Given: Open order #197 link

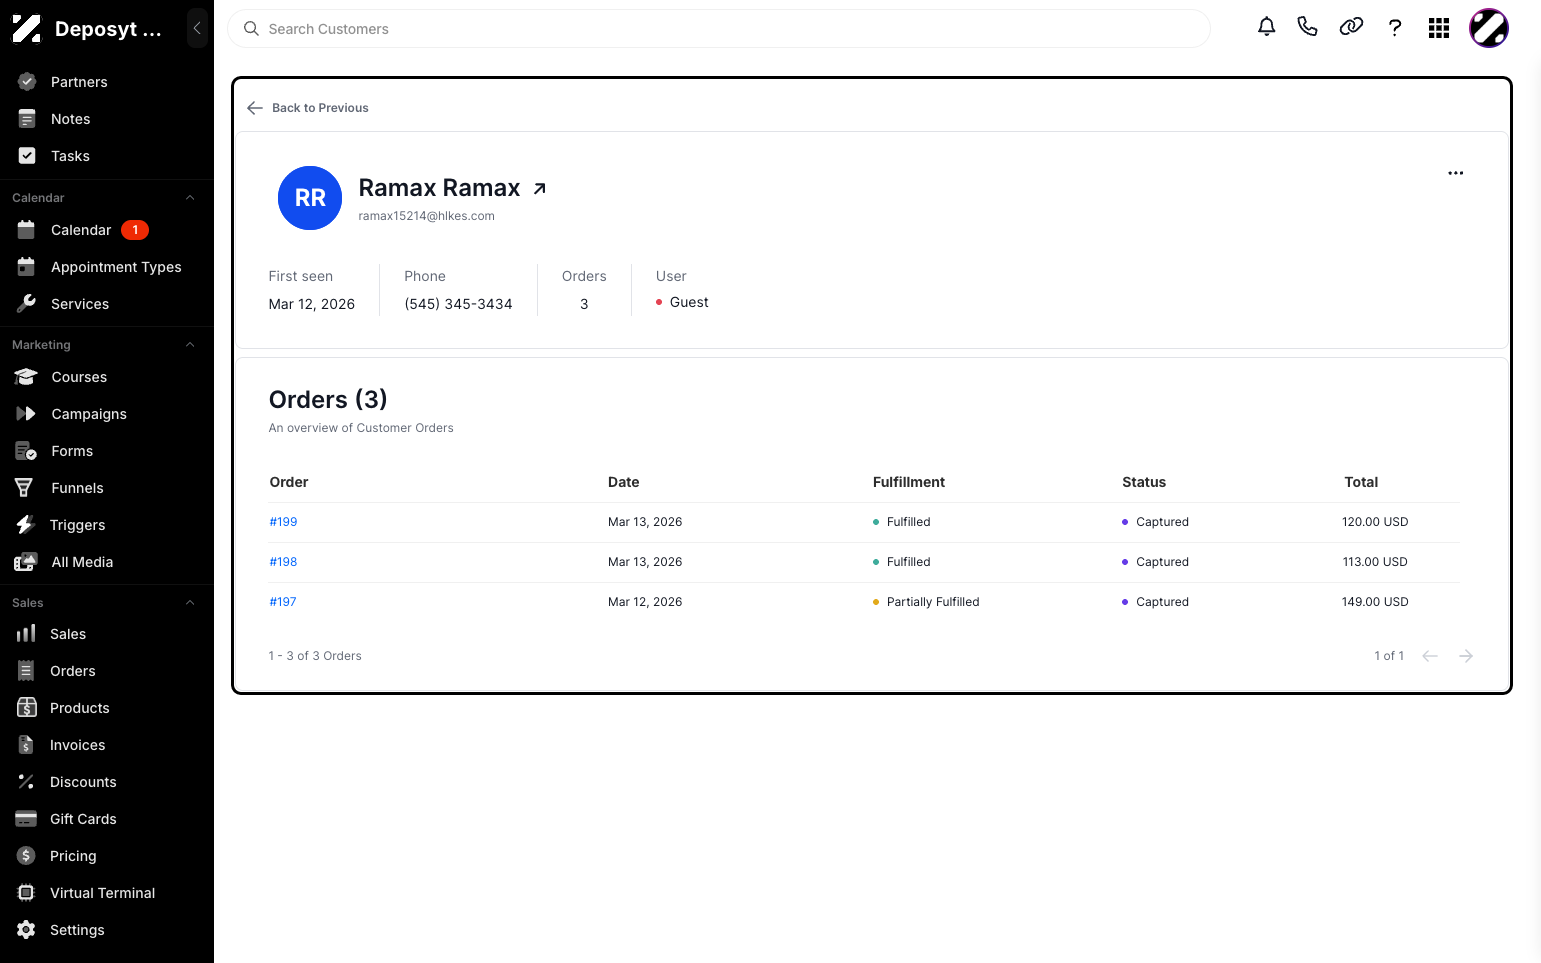Looking at the screenshot, I should [x=283, y=602].
